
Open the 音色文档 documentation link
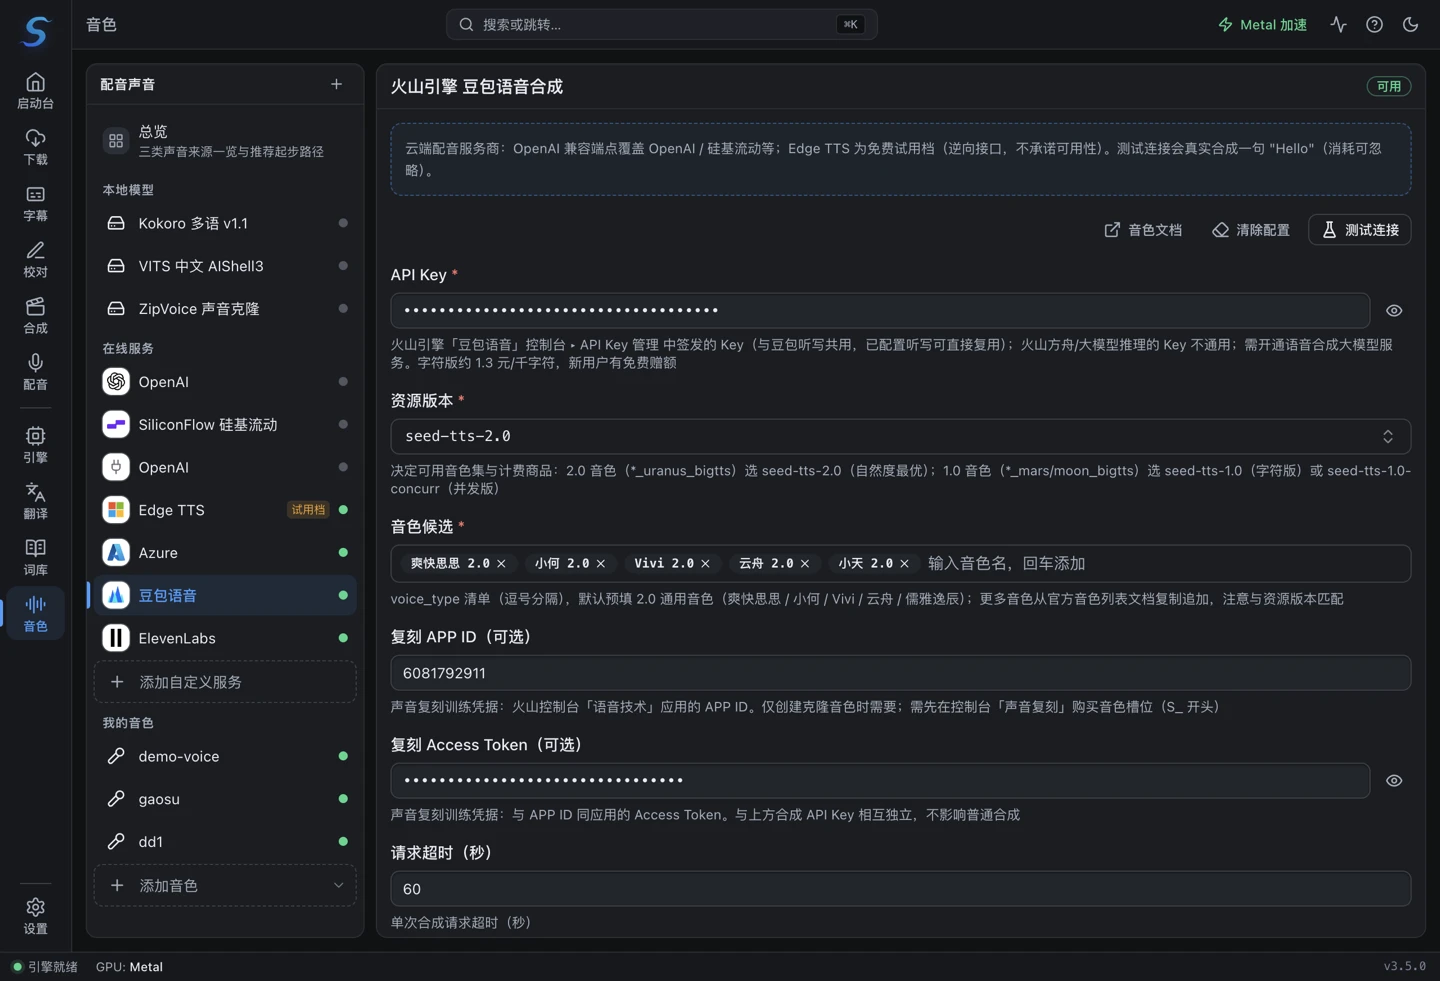[x=1143, y=230]
